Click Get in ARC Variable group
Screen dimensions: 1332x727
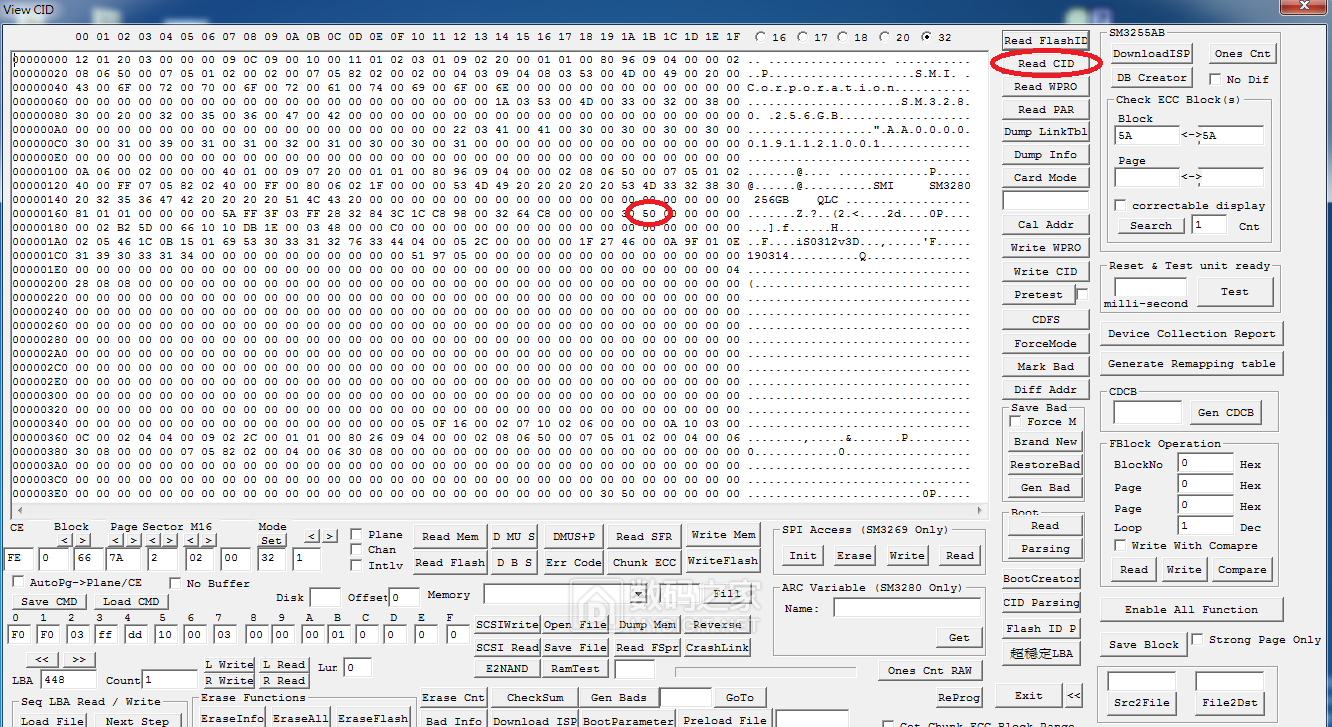coord(959,637)
